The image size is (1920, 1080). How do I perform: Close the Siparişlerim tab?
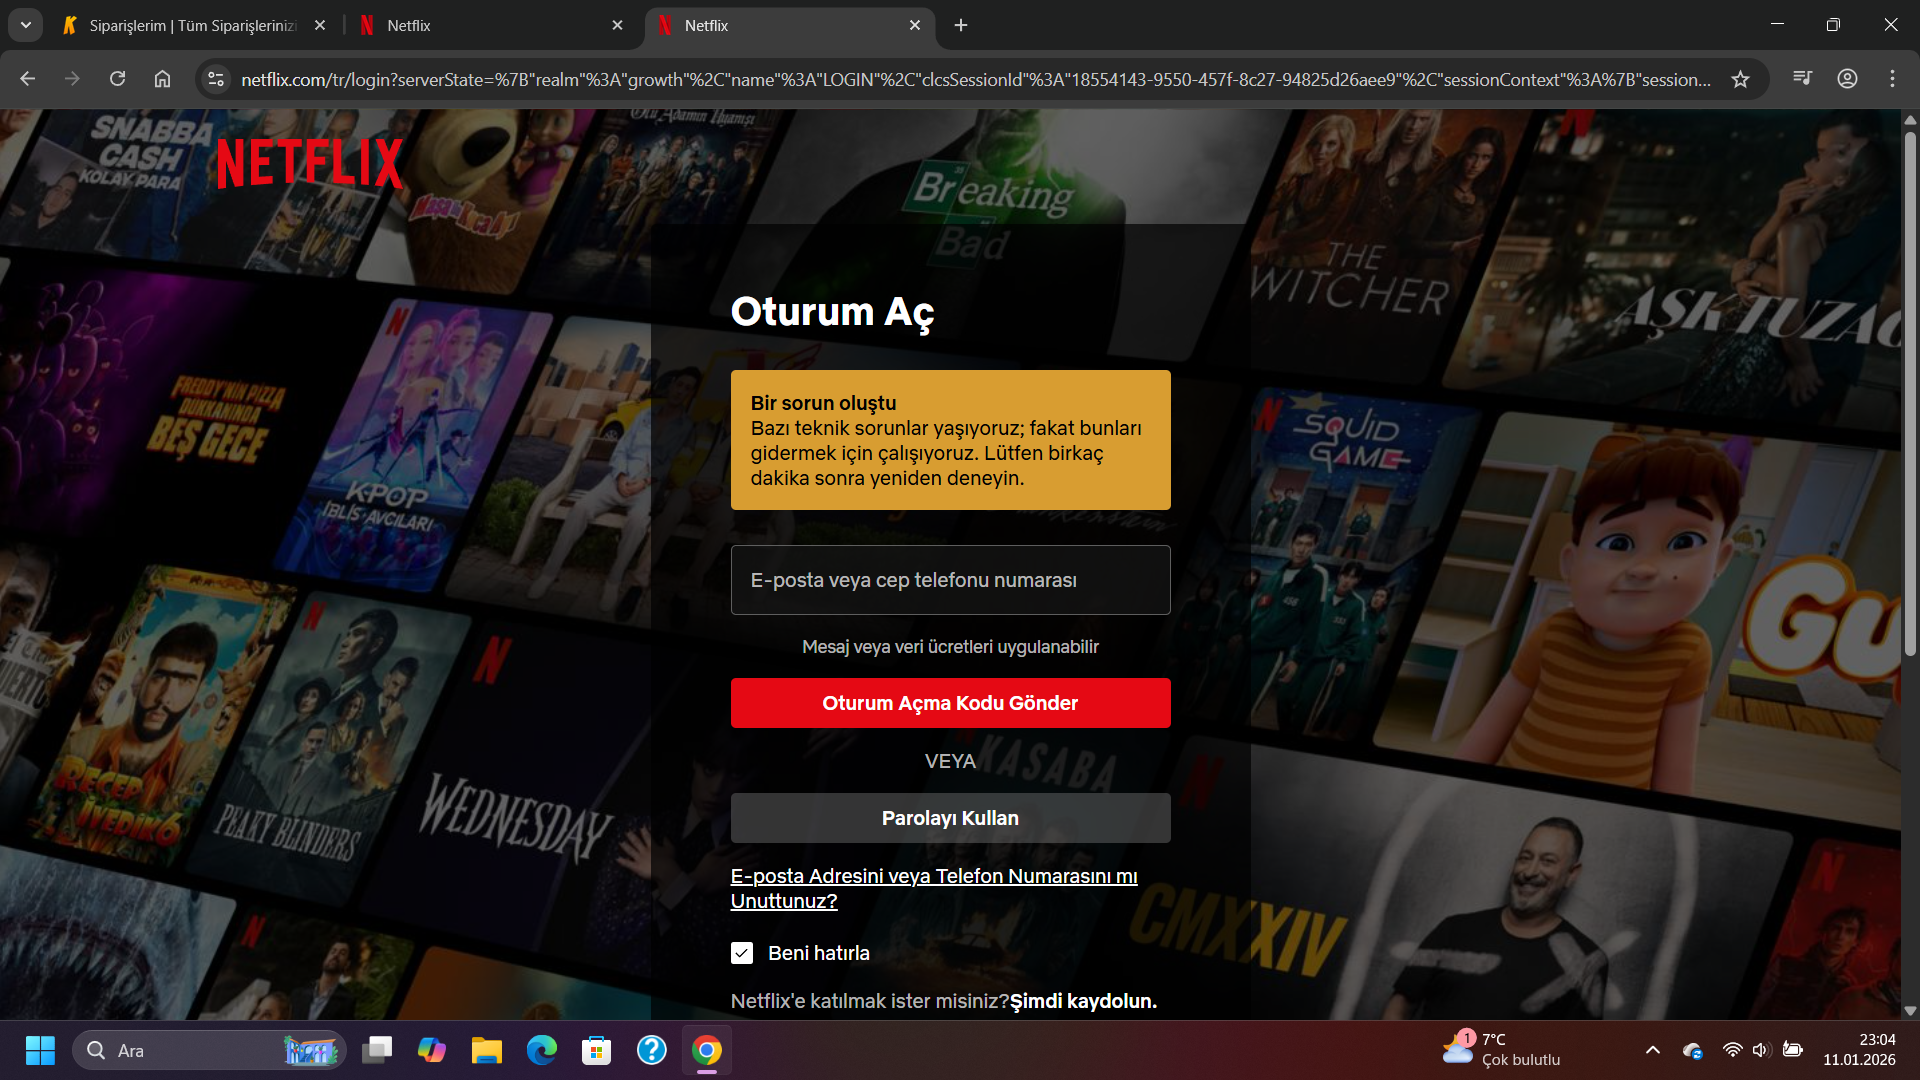[x=320, y=25]
